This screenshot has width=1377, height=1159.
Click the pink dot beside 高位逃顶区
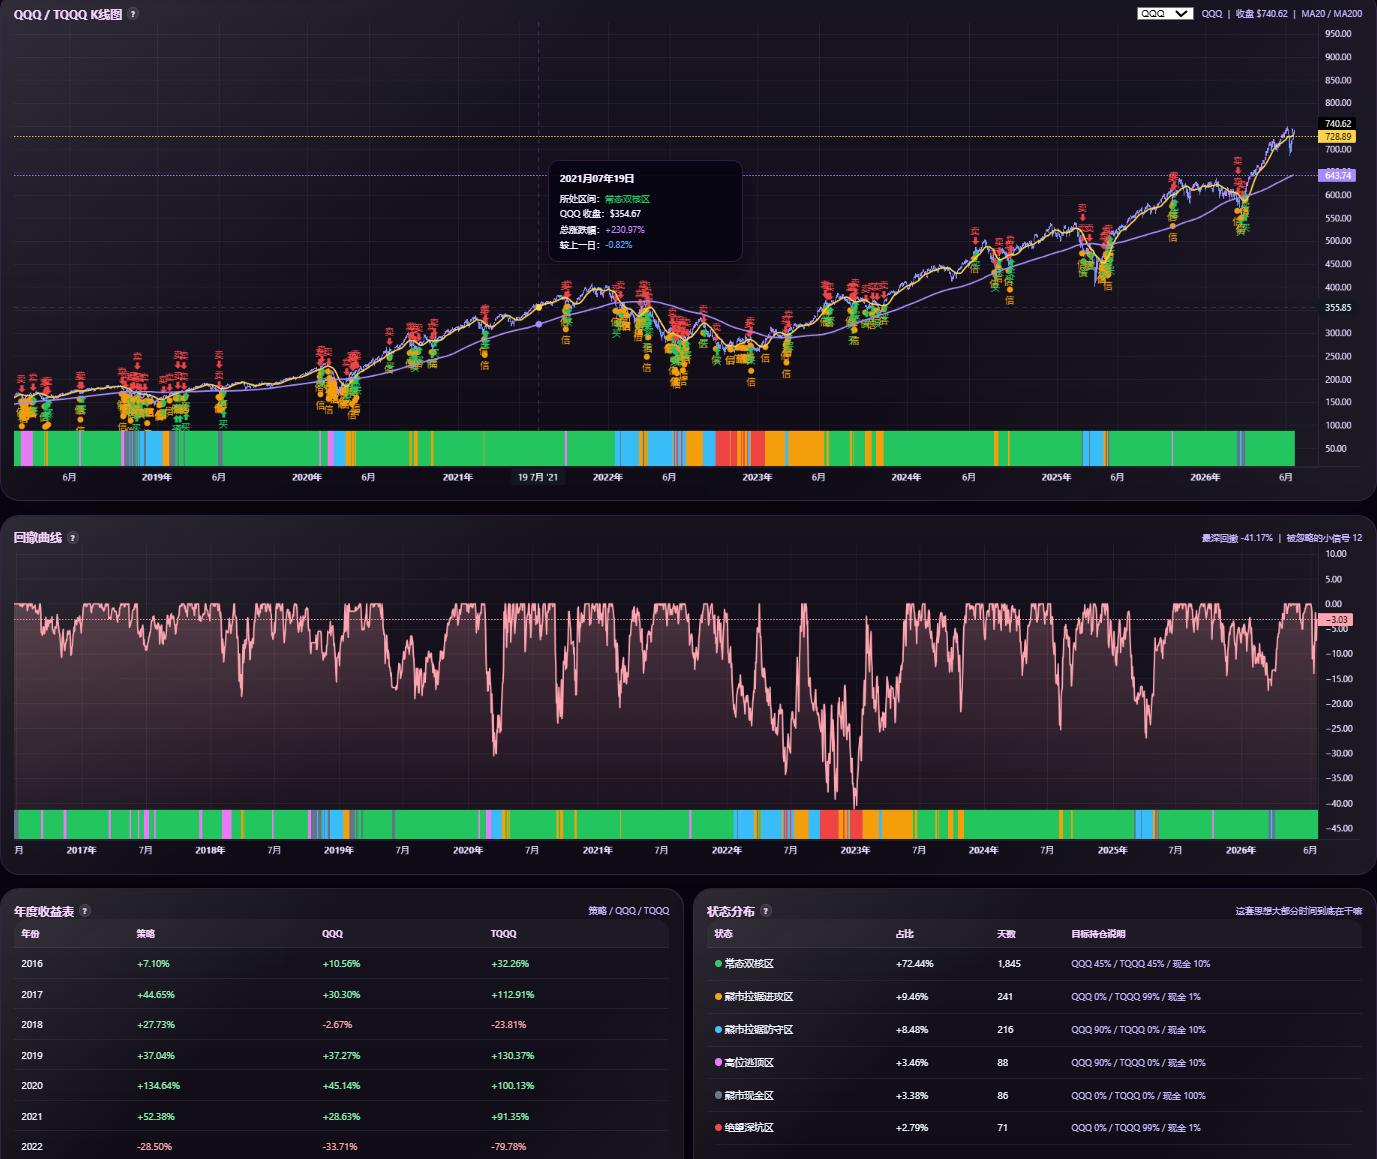tap(718, 1063)
